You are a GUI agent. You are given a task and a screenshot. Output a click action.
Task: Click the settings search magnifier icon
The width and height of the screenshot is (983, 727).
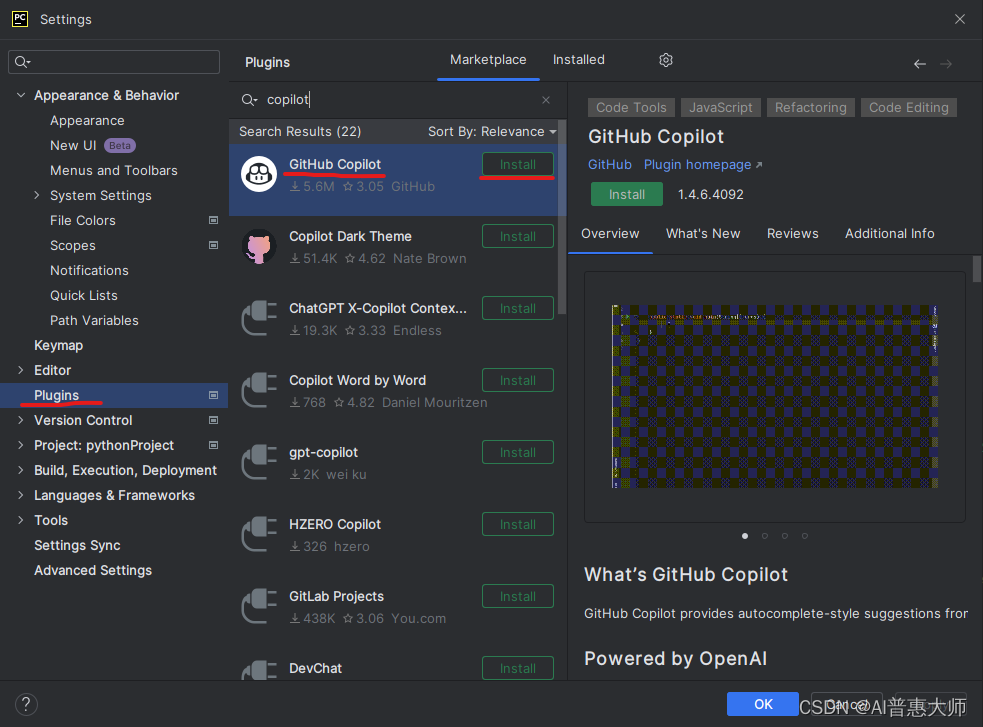point(23,62)
